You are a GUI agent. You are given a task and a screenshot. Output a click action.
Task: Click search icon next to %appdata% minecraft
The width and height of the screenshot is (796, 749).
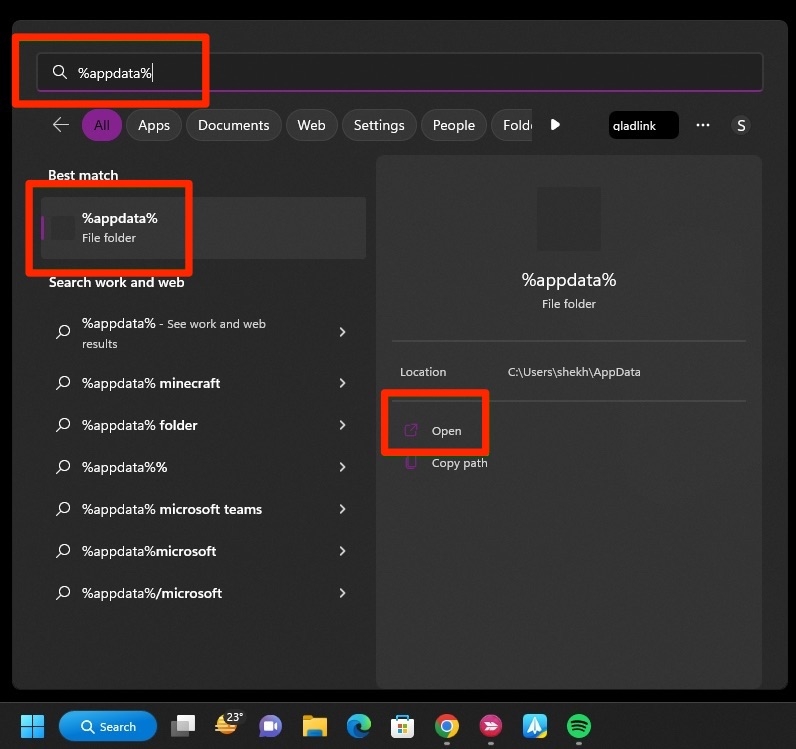click(63, 382)
